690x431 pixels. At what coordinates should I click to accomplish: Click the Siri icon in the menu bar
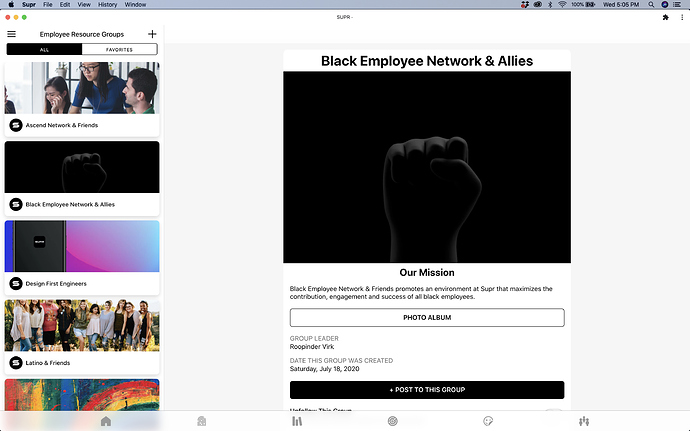pos(664,4)
